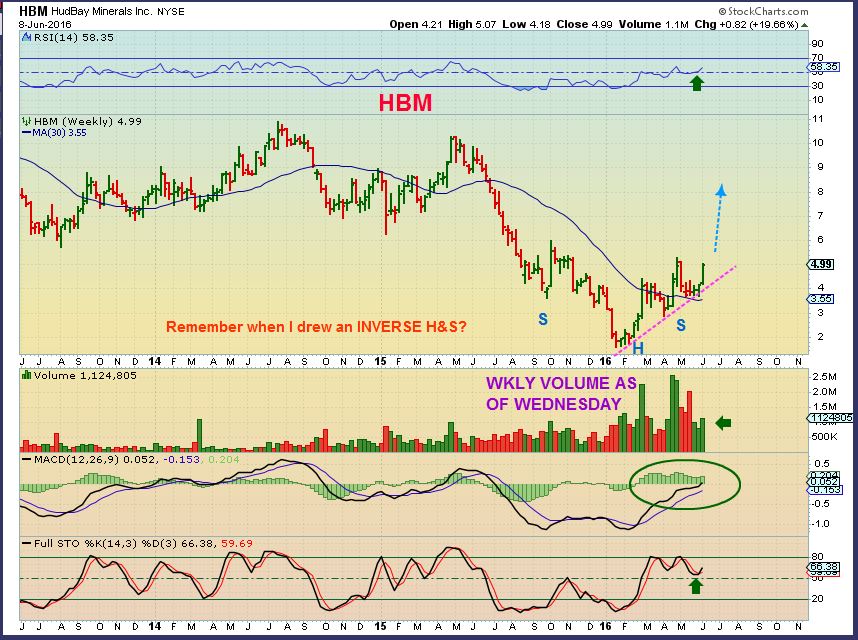Click the 'Remember when I drew an INVERSE H&S?' note

click(316, 327)
